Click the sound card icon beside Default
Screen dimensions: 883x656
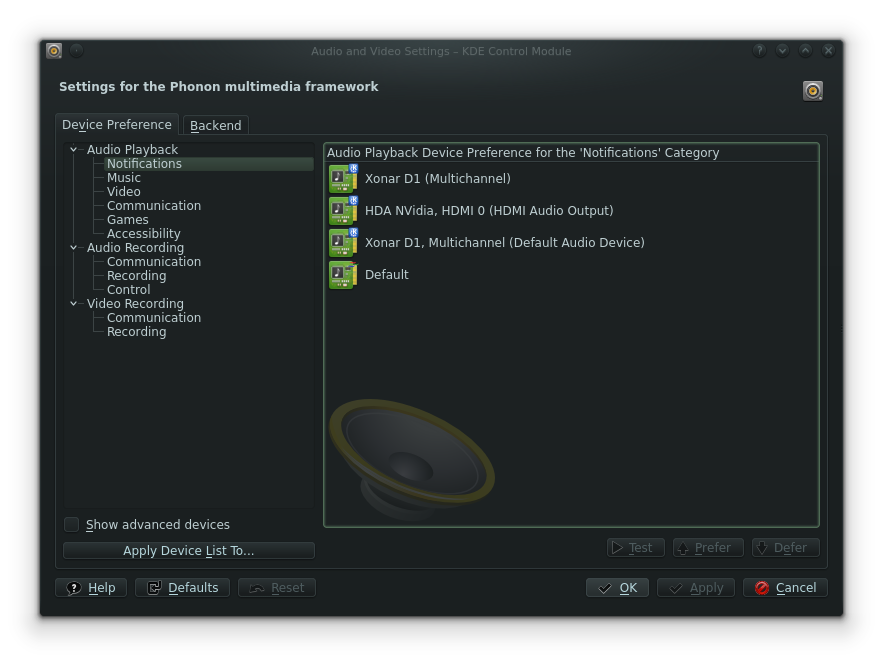pos(343,275)
